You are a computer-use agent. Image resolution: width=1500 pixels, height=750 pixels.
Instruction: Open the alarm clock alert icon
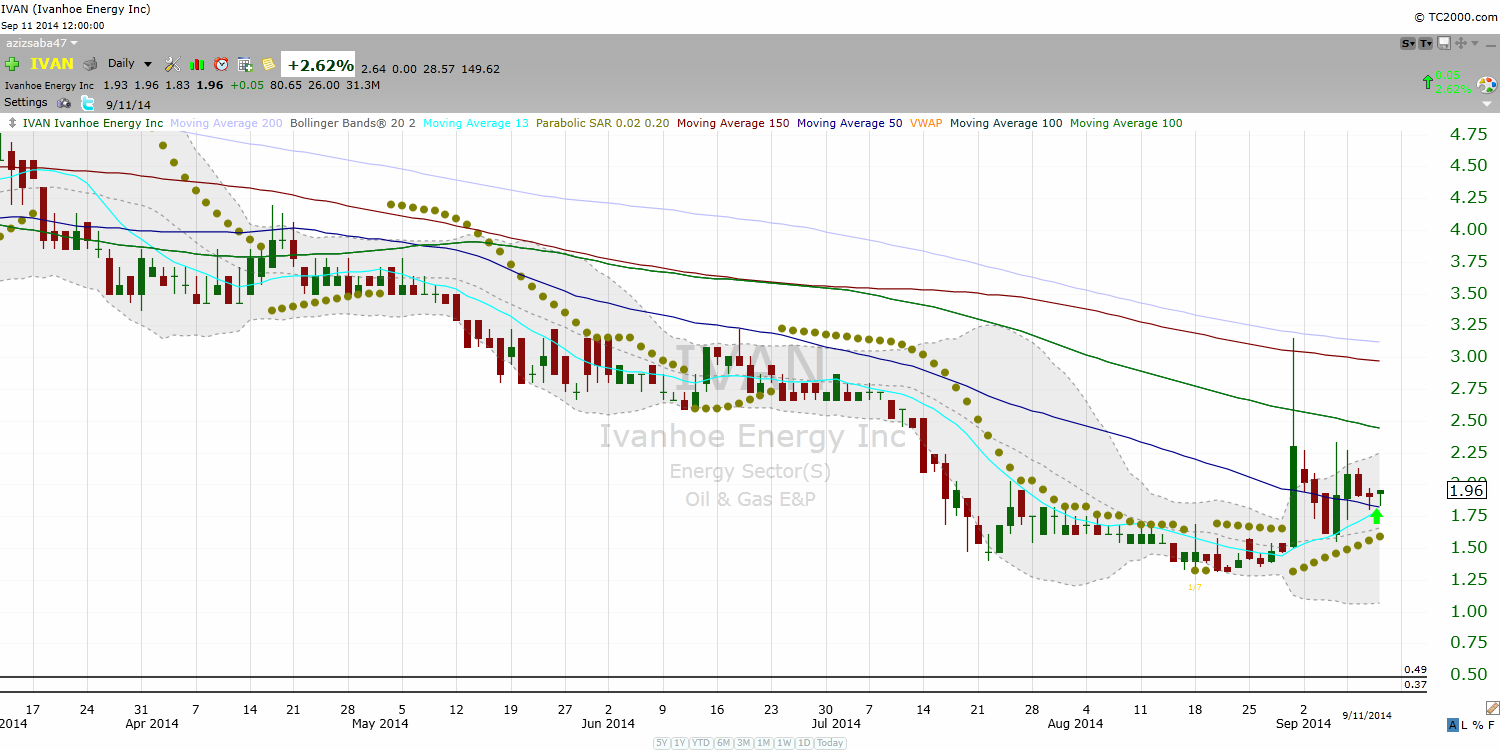click(x=221, y=64)
